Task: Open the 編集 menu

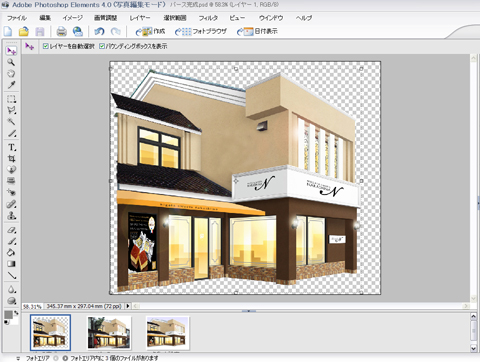Action: (45, 18)
